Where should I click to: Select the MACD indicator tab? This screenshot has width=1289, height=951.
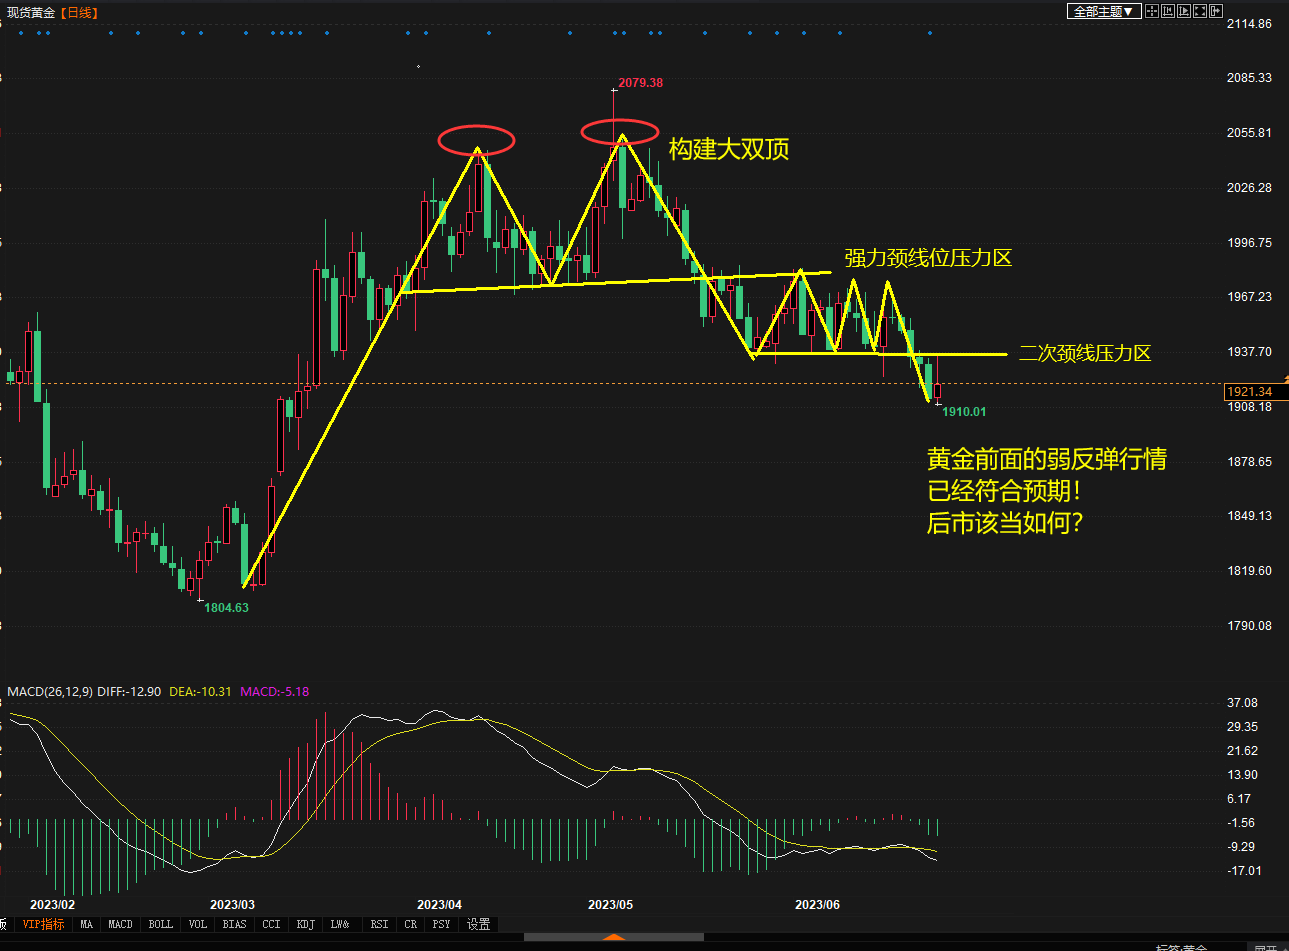point(120,925)
